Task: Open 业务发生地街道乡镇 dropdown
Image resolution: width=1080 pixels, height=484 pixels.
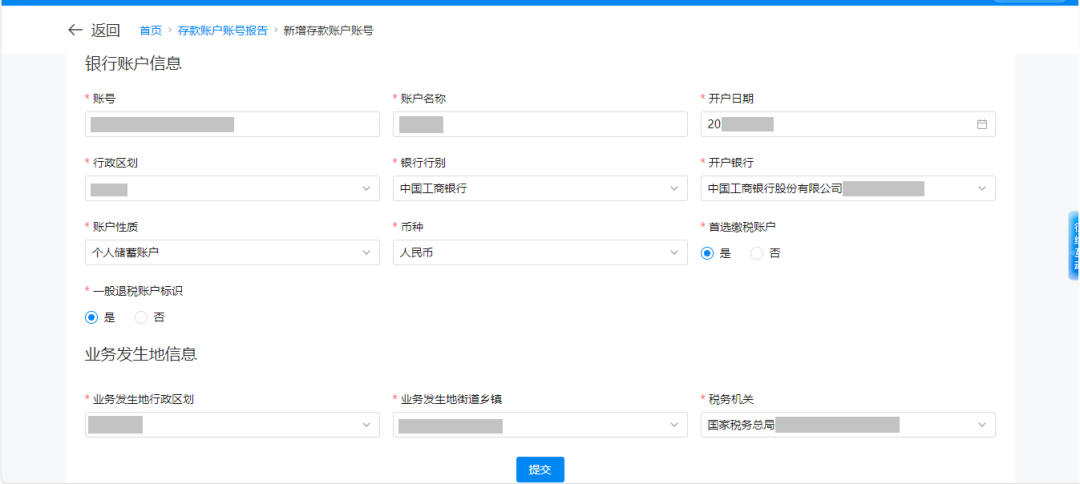Action: click(x=540, y=425)
